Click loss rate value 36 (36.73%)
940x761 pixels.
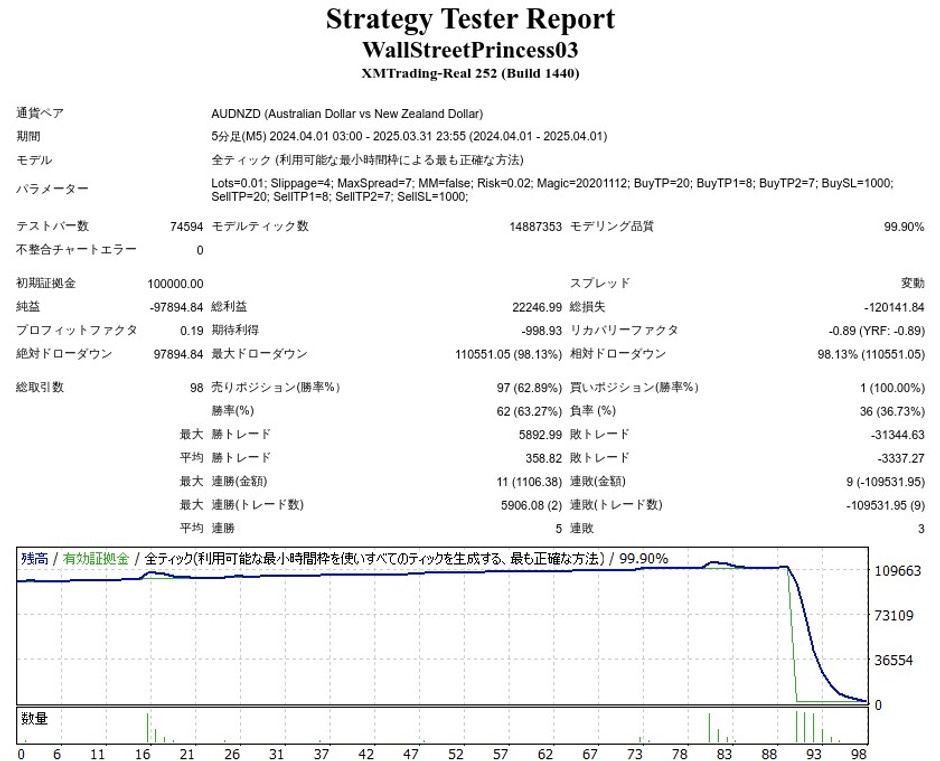click(x=892, y=411)
